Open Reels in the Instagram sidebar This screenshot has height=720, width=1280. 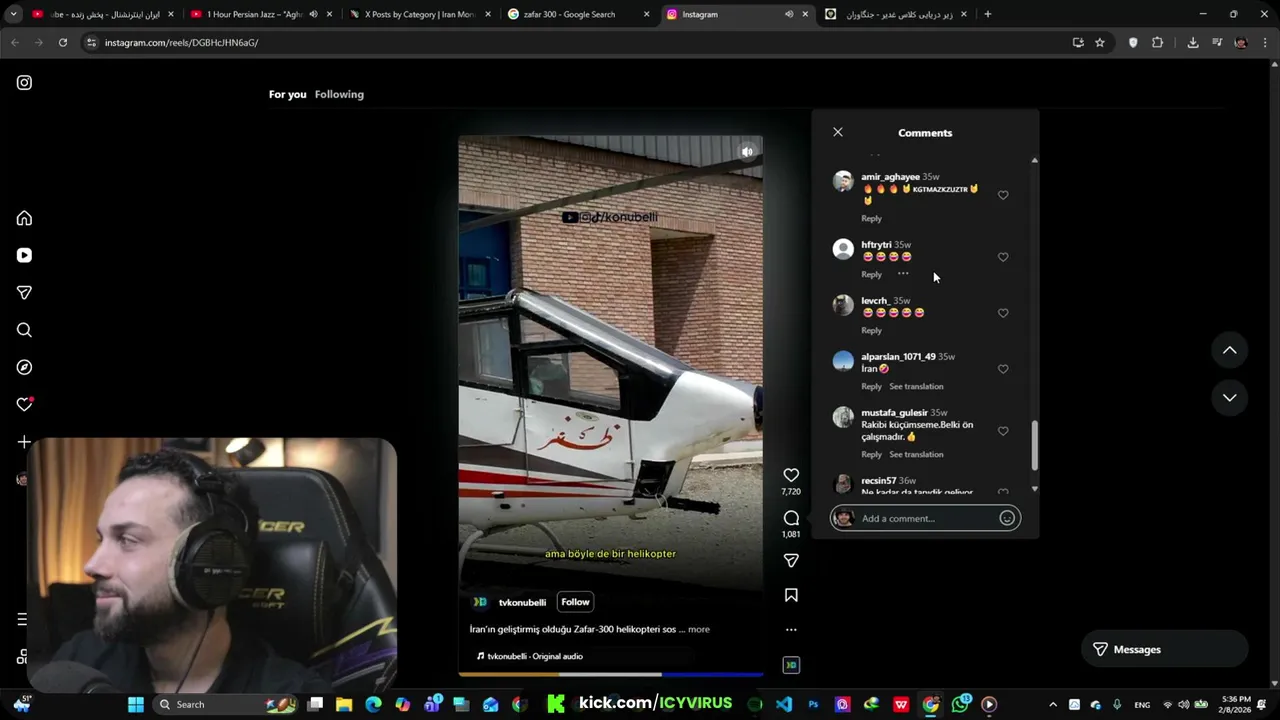point(24,255)
